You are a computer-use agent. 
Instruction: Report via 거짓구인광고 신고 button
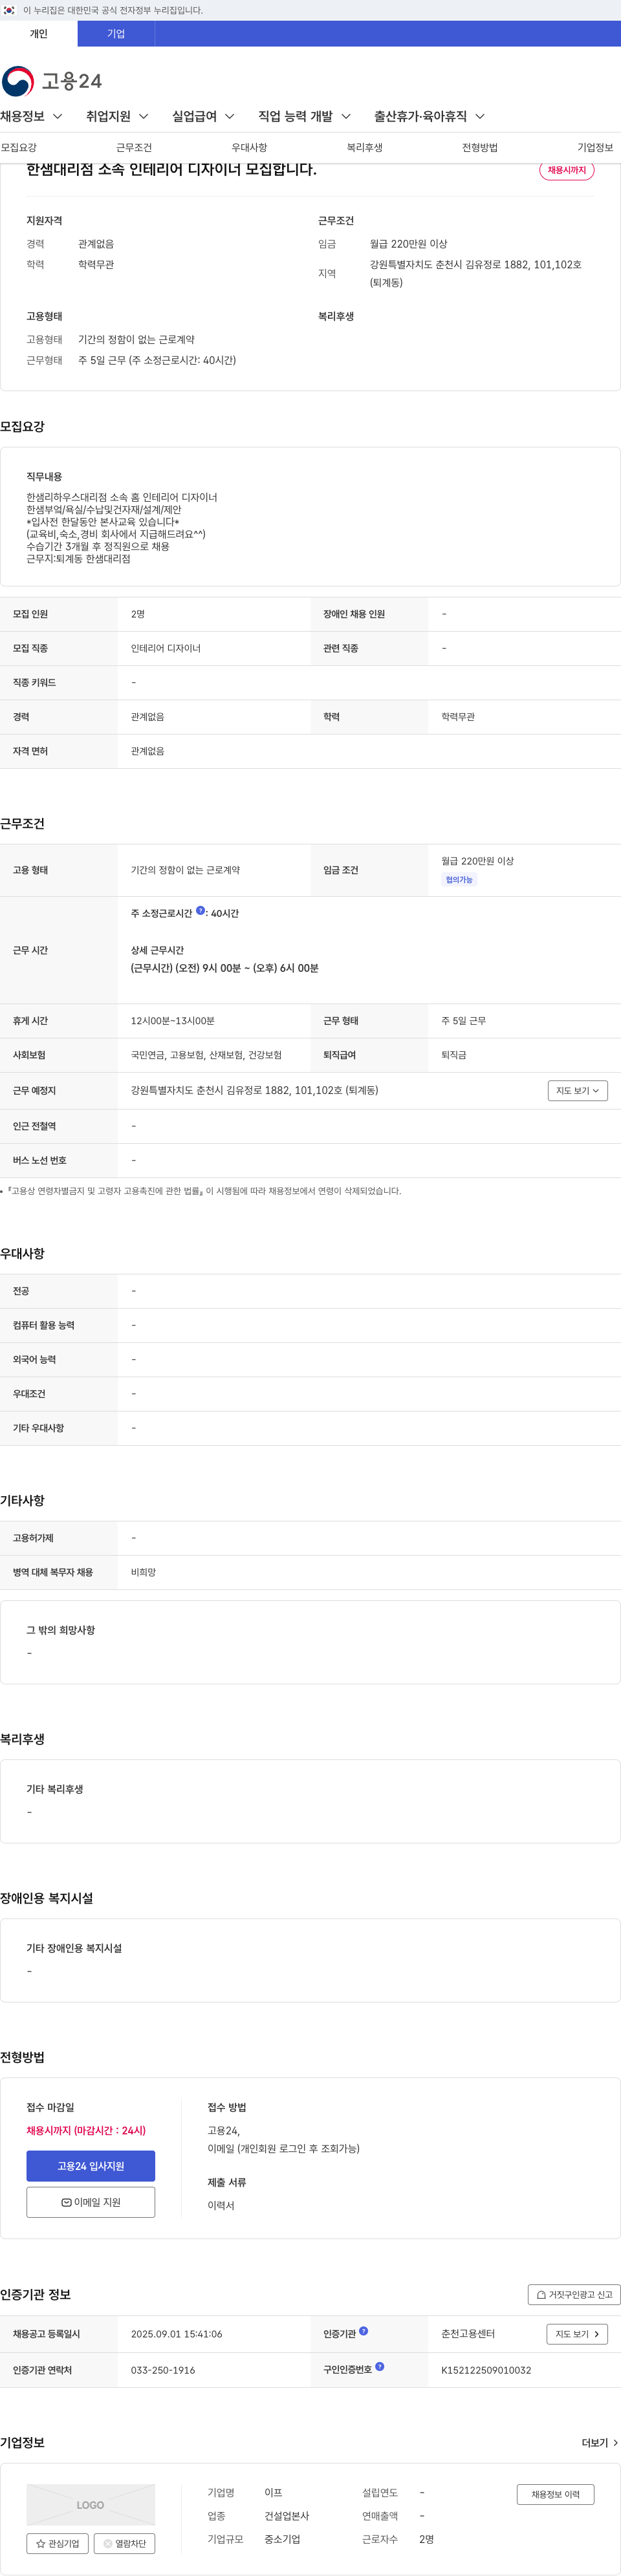click(x=574, y=2295)
